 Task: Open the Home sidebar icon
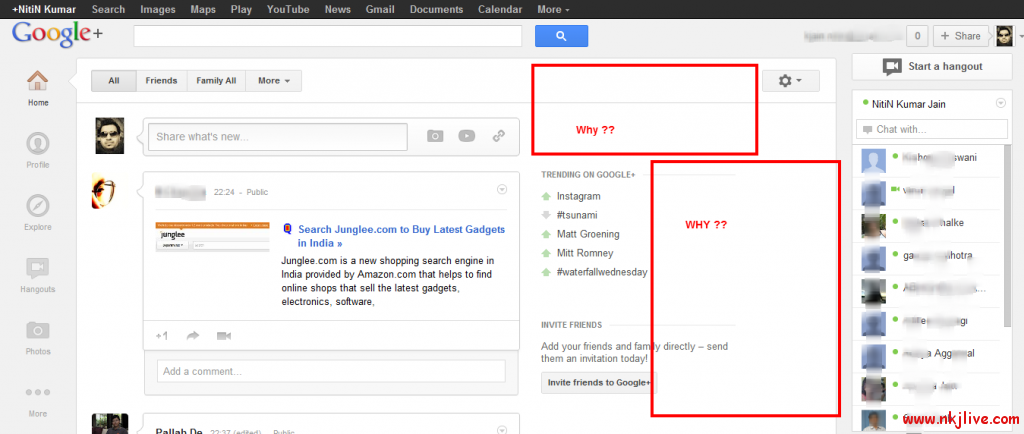click(x=38, y=82)
